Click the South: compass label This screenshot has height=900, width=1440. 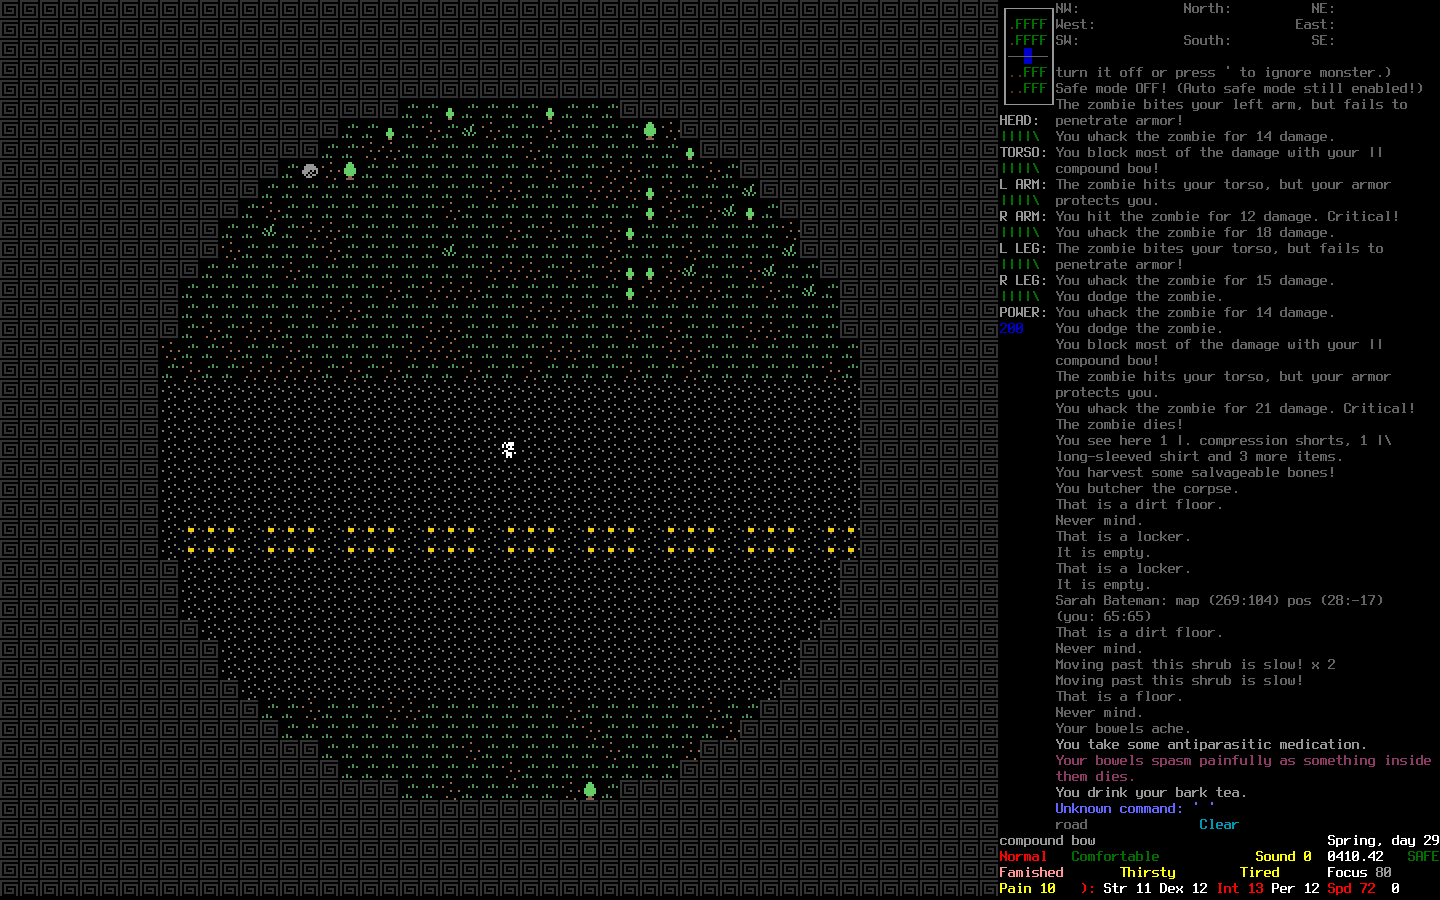tap(1208, 40)
